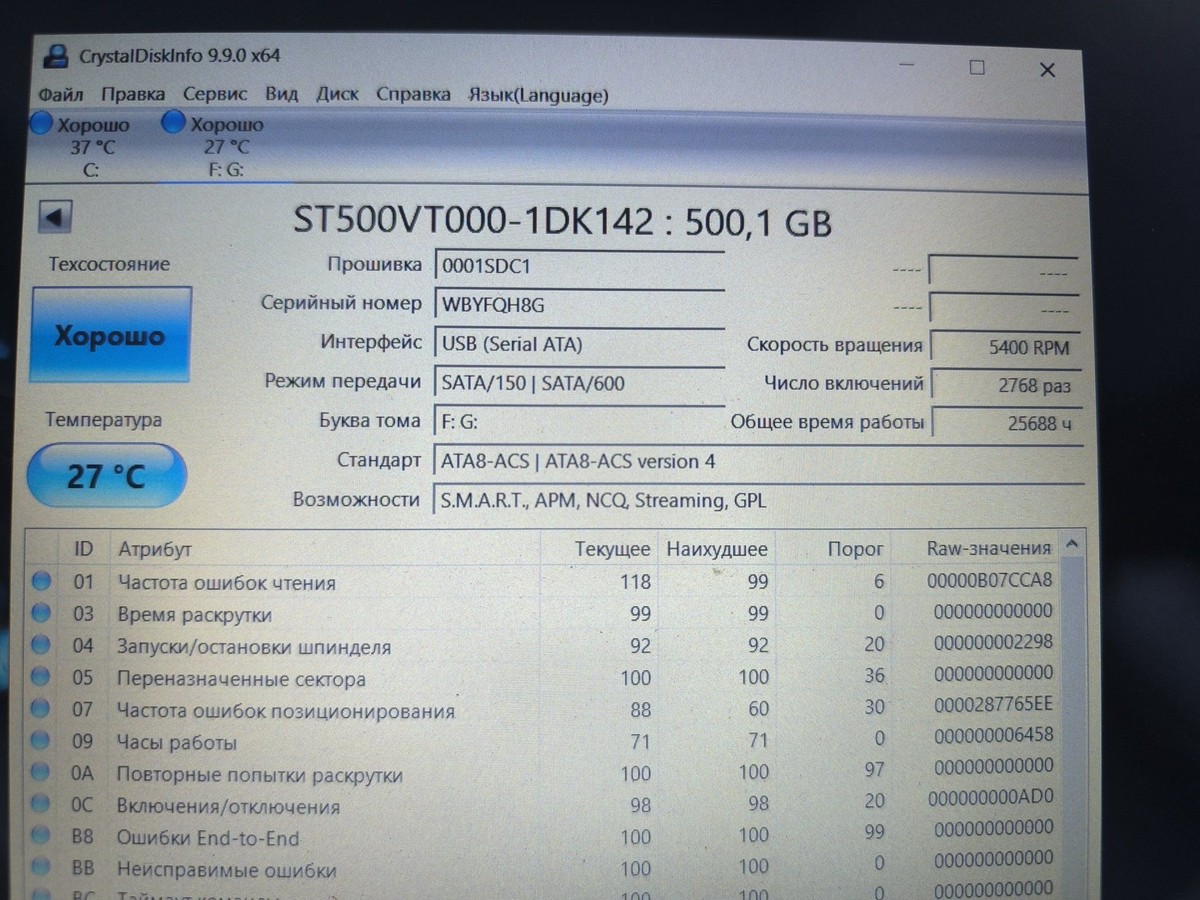The image size is (1200, 900).
Task: Open the Файл menu
Action: point(61,95)
